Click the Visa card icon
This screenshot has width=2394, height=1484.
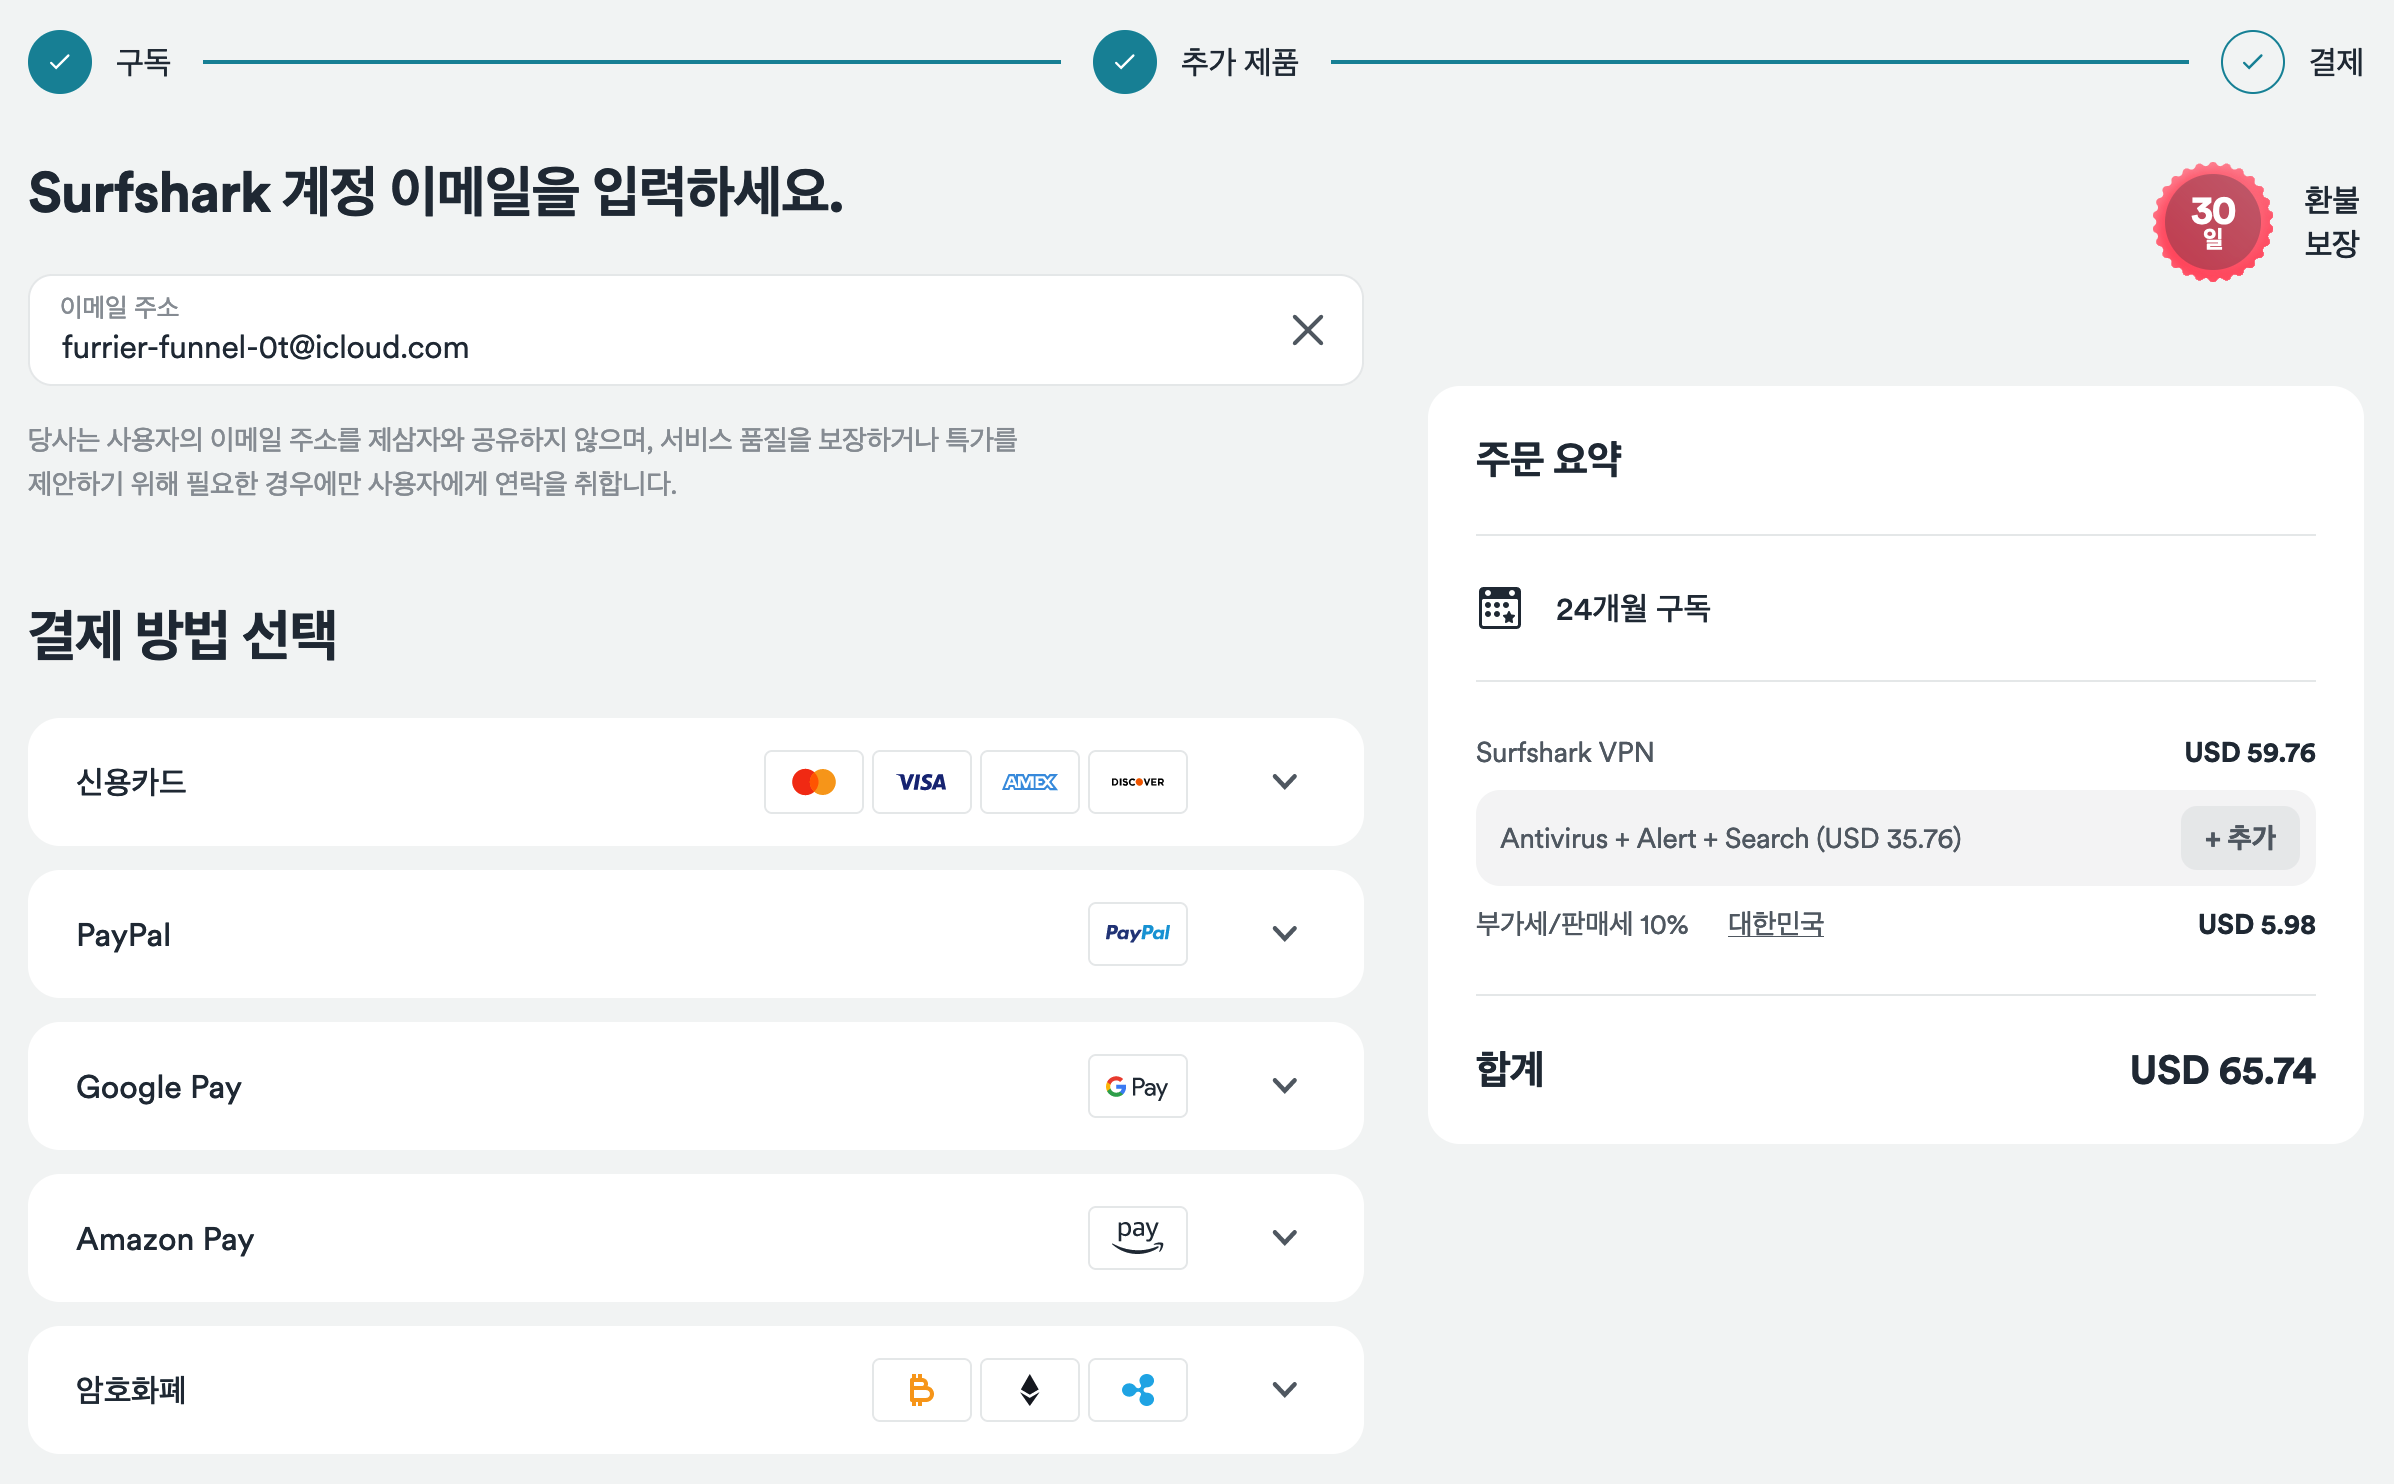coord(921,782)
